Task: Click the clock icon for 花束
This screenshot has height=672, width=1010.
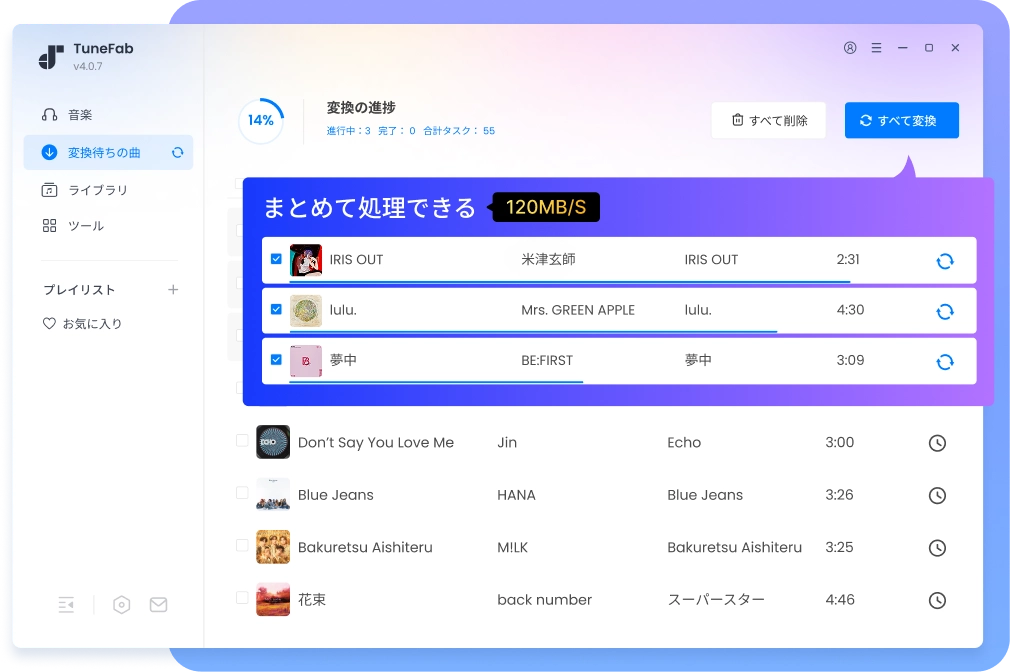Action: tap(937, 600)
